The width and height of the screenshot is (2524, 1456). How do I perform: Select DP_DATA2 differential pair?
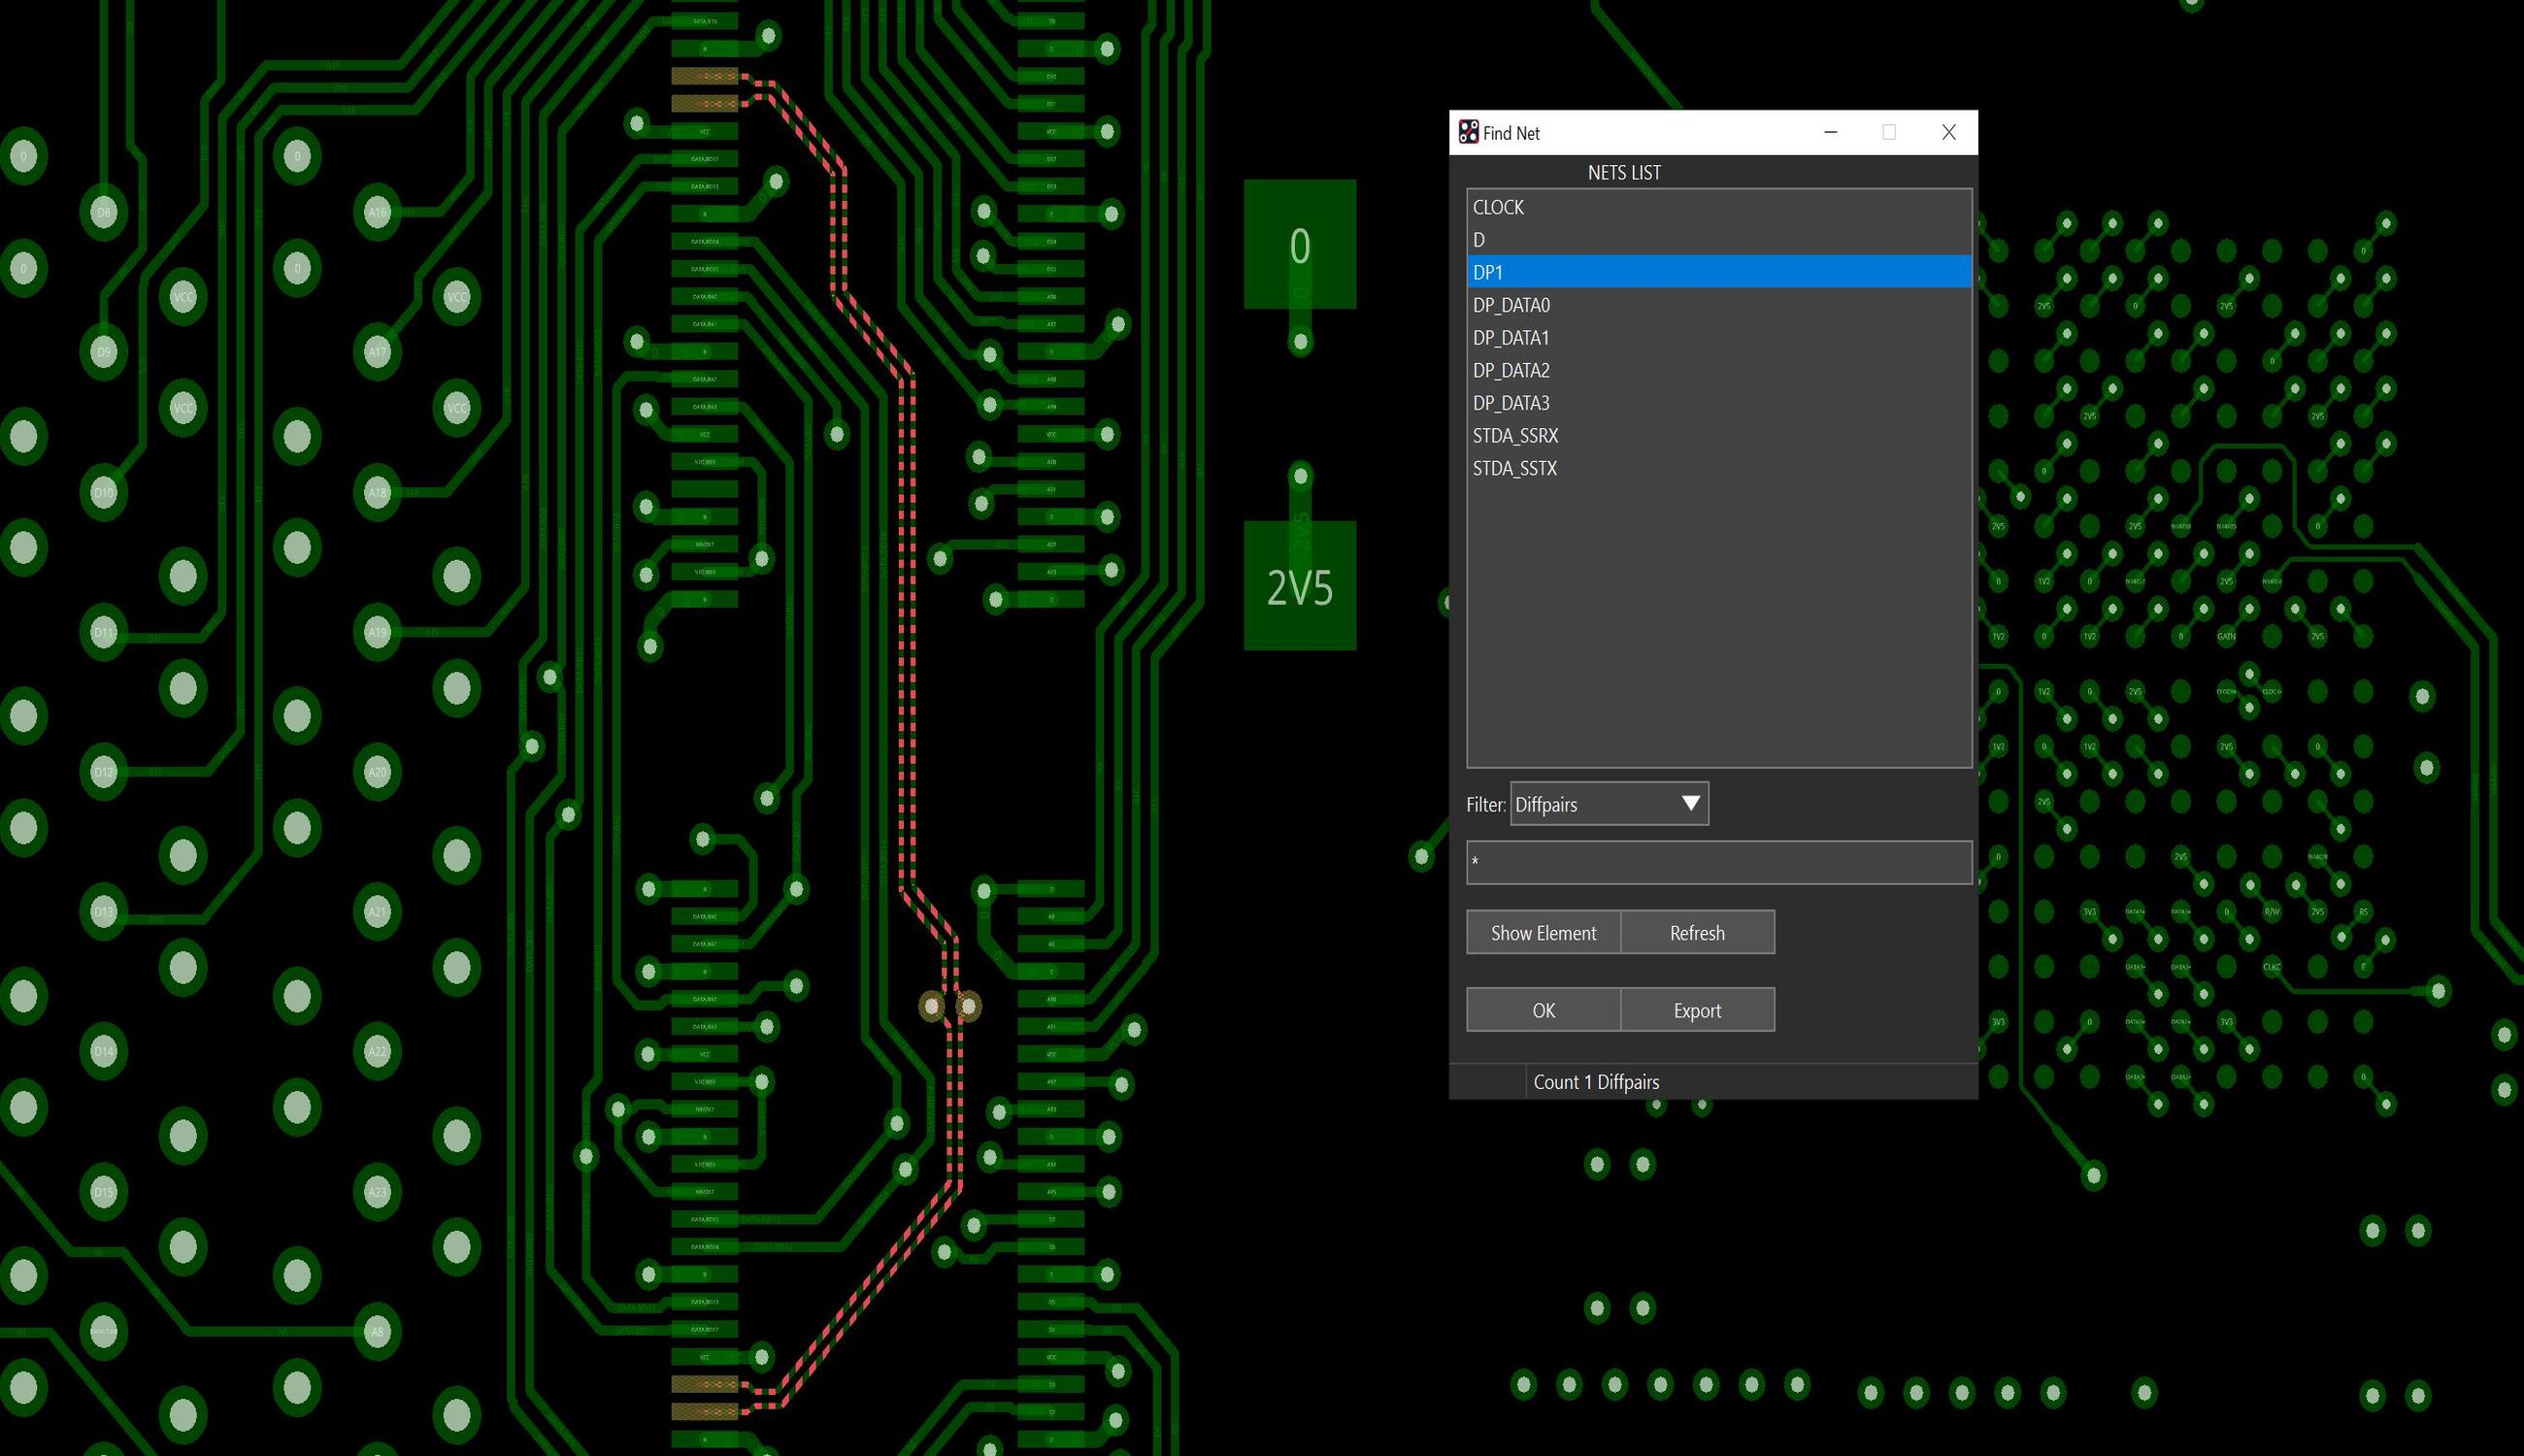(1718, 370)
